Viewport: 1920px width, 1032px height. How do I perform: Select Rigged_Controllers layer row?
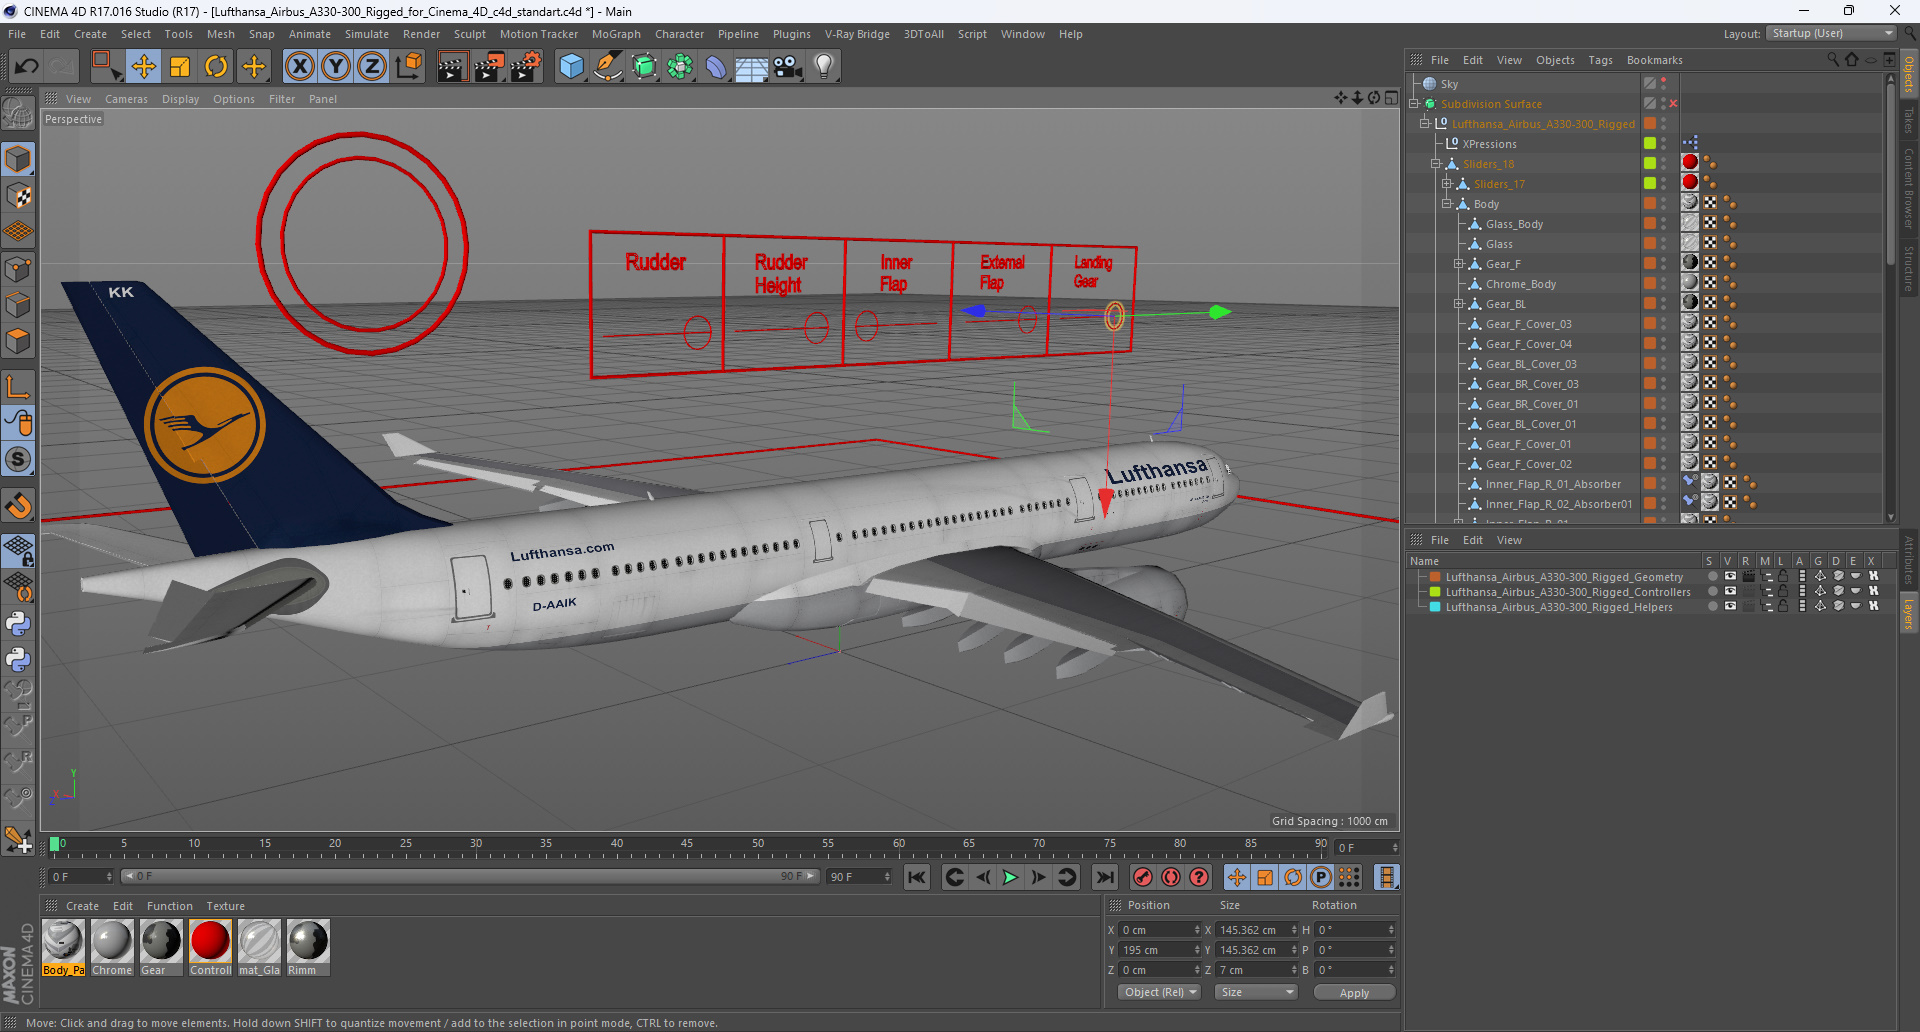[1568, 592]
